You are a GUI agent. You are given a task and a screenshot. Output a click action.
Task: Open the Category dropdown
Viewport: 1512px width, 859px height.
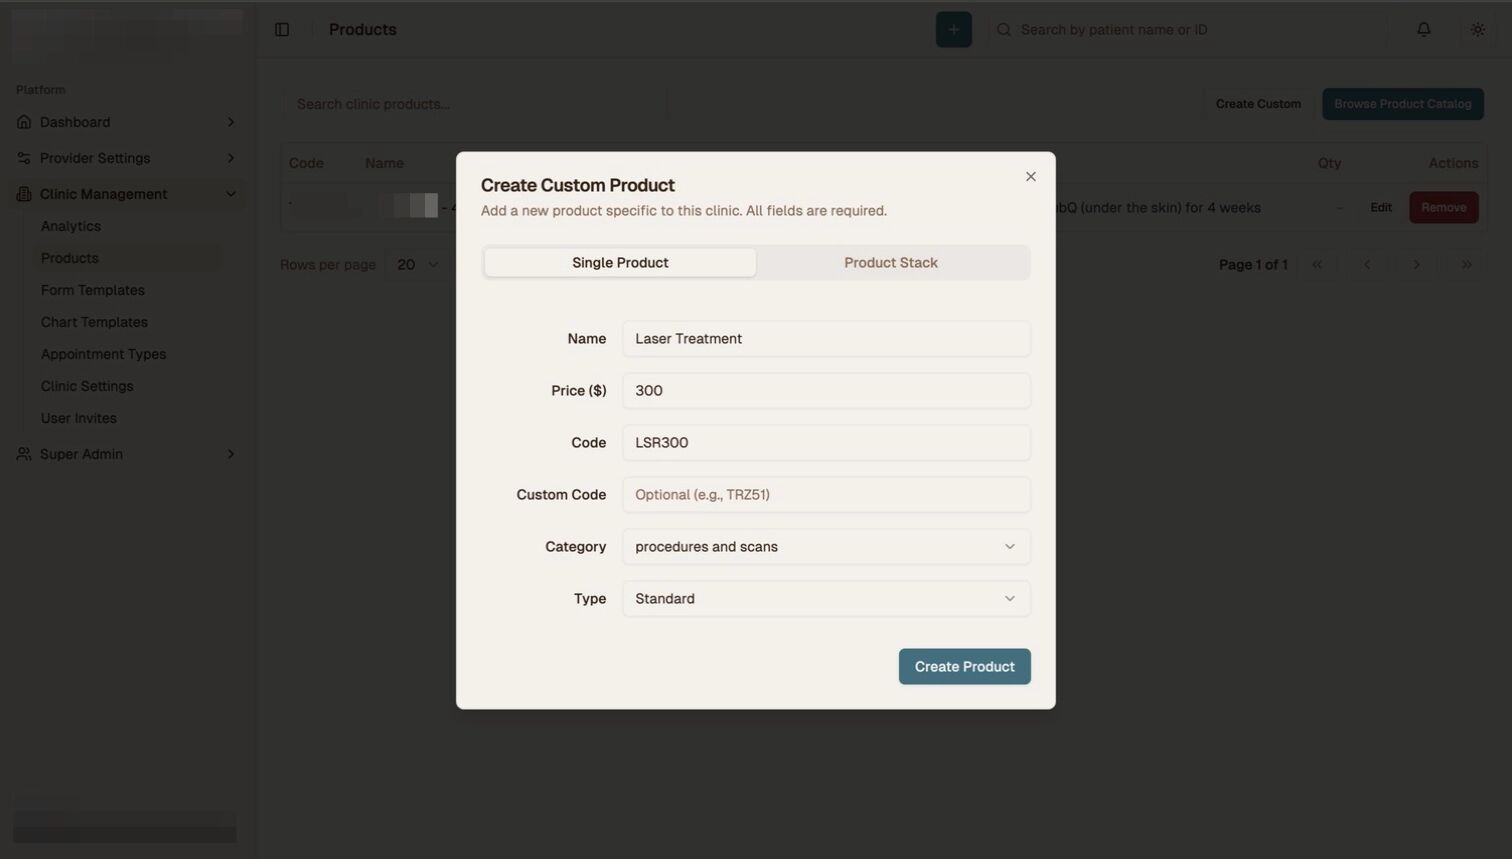pos(825,546)
